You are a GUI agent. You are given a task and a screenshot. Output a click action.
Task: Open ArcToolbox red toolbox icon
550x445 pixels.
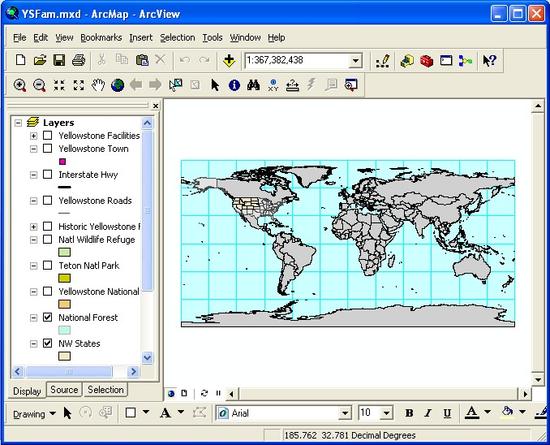(x=427, y=61)
